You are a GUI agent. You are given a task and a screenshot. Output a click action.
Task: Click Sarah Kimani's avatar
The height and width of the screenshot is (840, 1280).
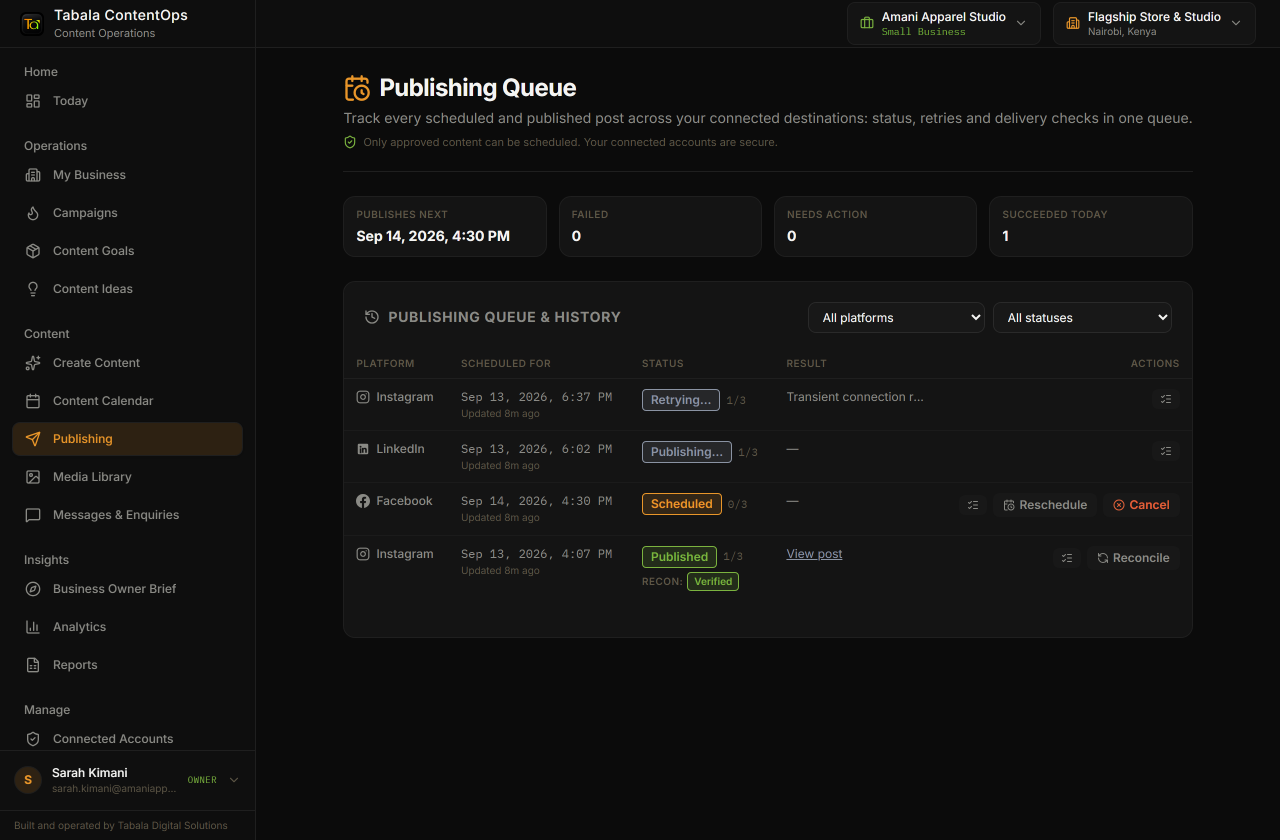(x=28, y=780)
